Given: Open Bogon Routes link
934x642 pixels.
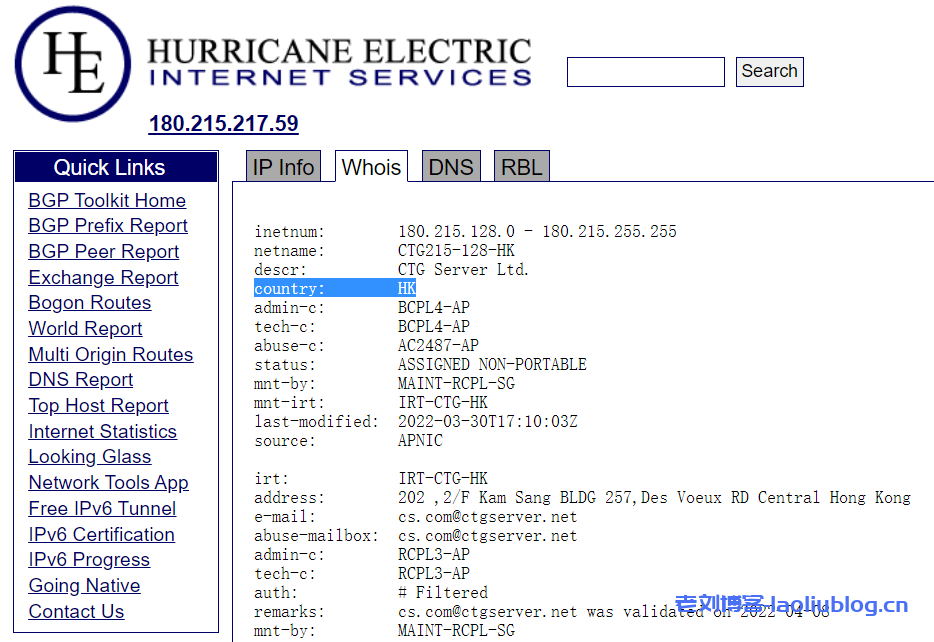Looking at the screenshot, I should (90, 303).
